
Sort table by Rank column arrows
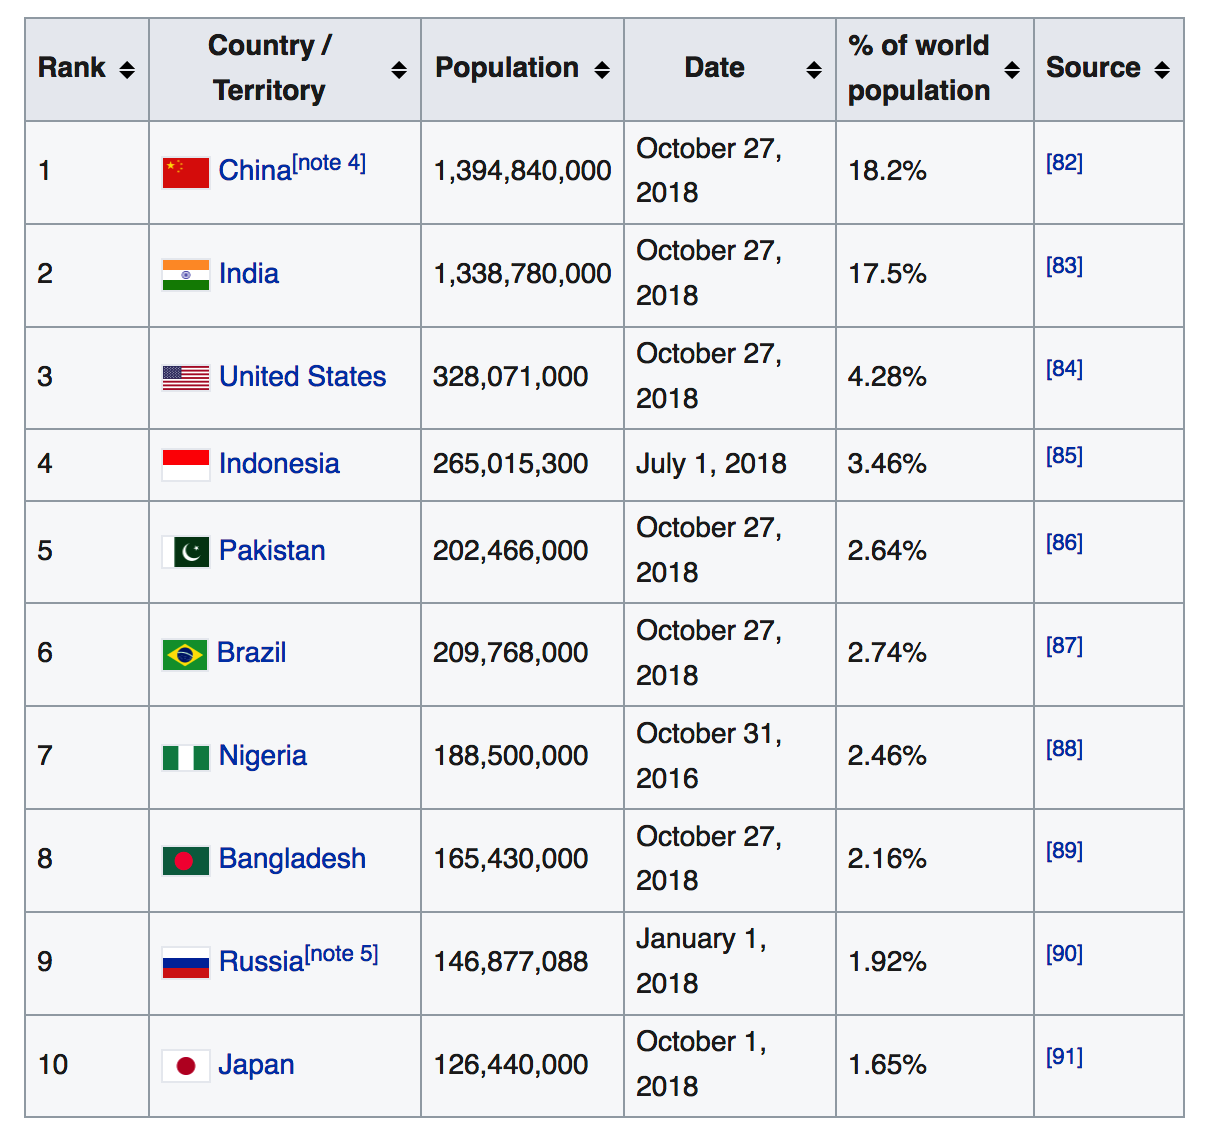click(x=127, y=70)
